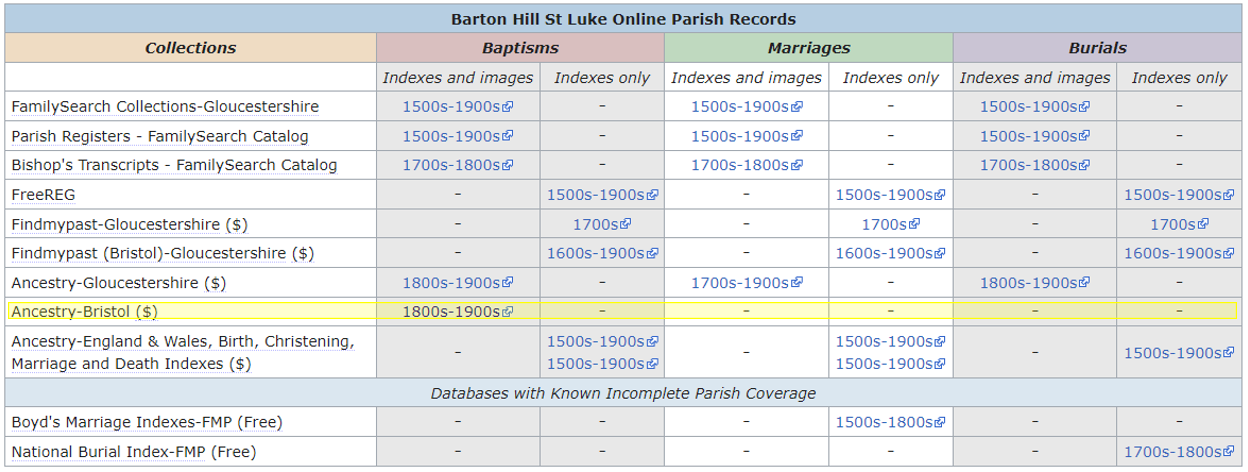Click the 'Marriages' column header
The width and height of the screenshot is (1248, 472).
click(x=809, y=48)
